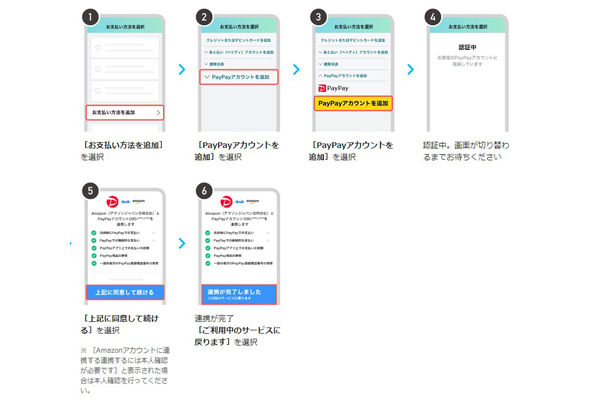Toggle PayPay残高 checkmark in step 6 phone
Viewport: 600px width, 400px height.
(x=208, y=256)
